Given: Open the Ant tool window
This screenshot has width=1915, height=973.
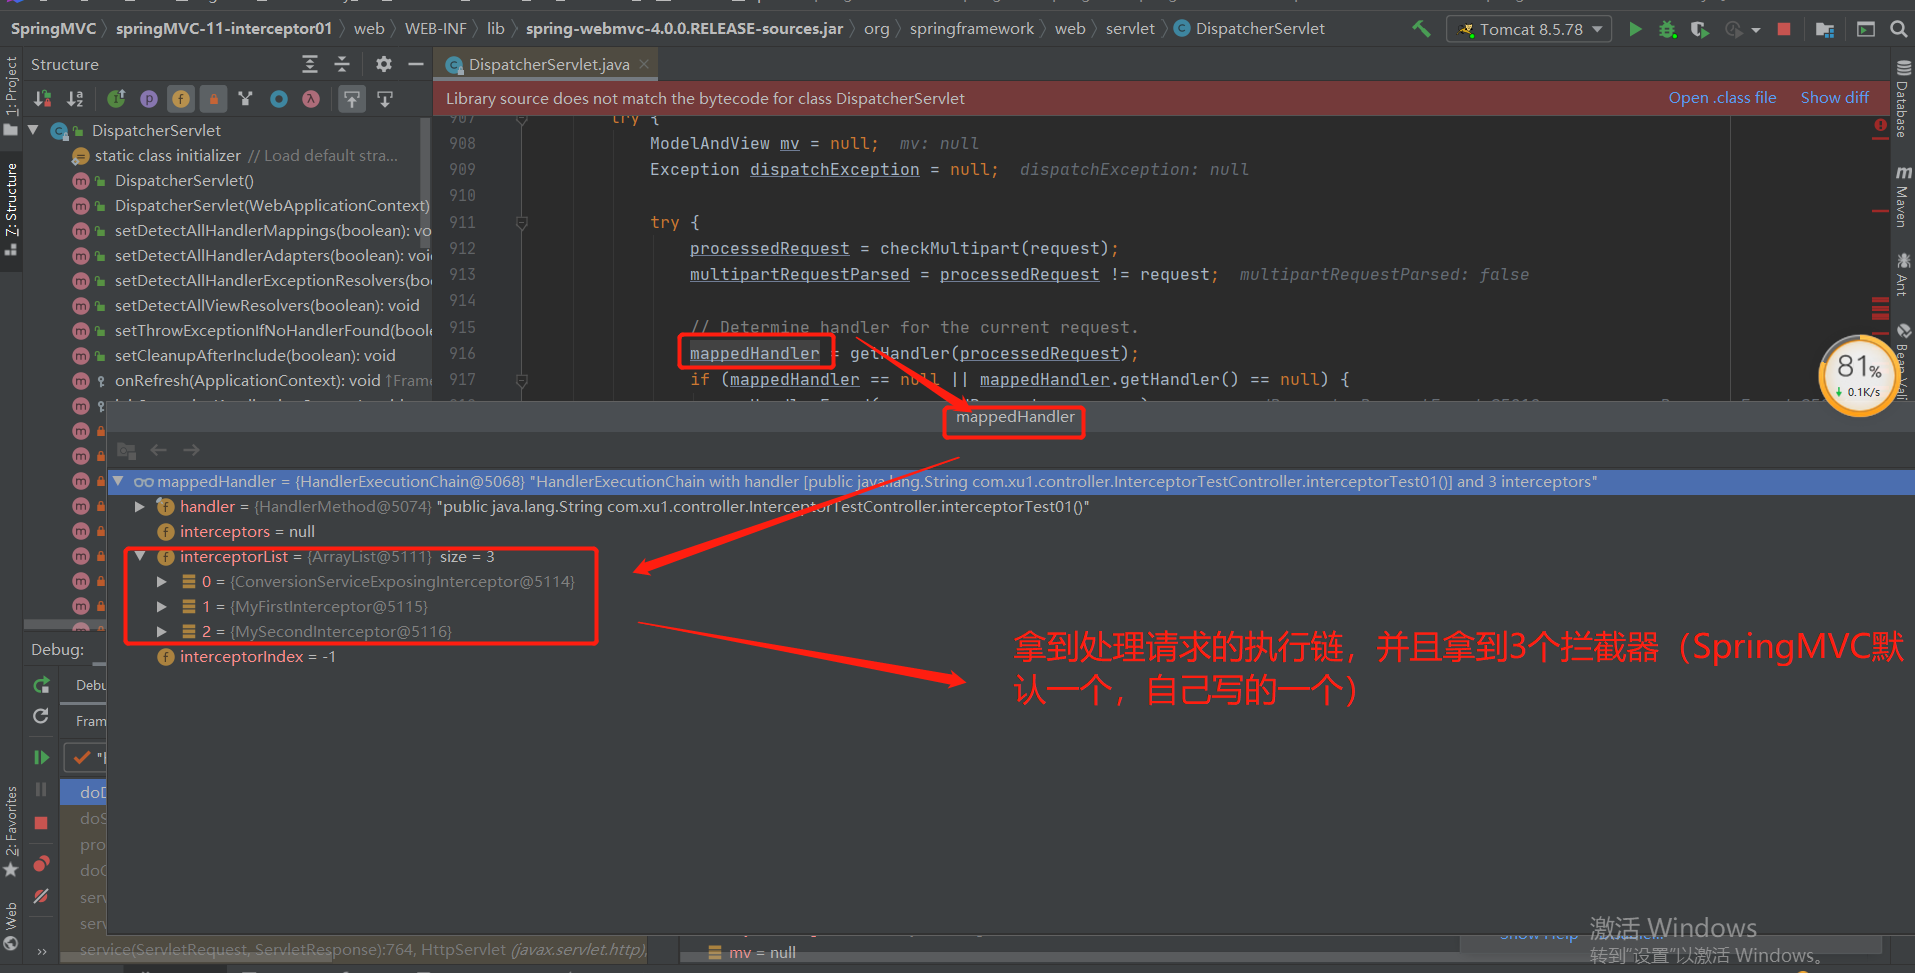Looking at the screenshot, I should pyautogui.click(x=1903, y=275).
